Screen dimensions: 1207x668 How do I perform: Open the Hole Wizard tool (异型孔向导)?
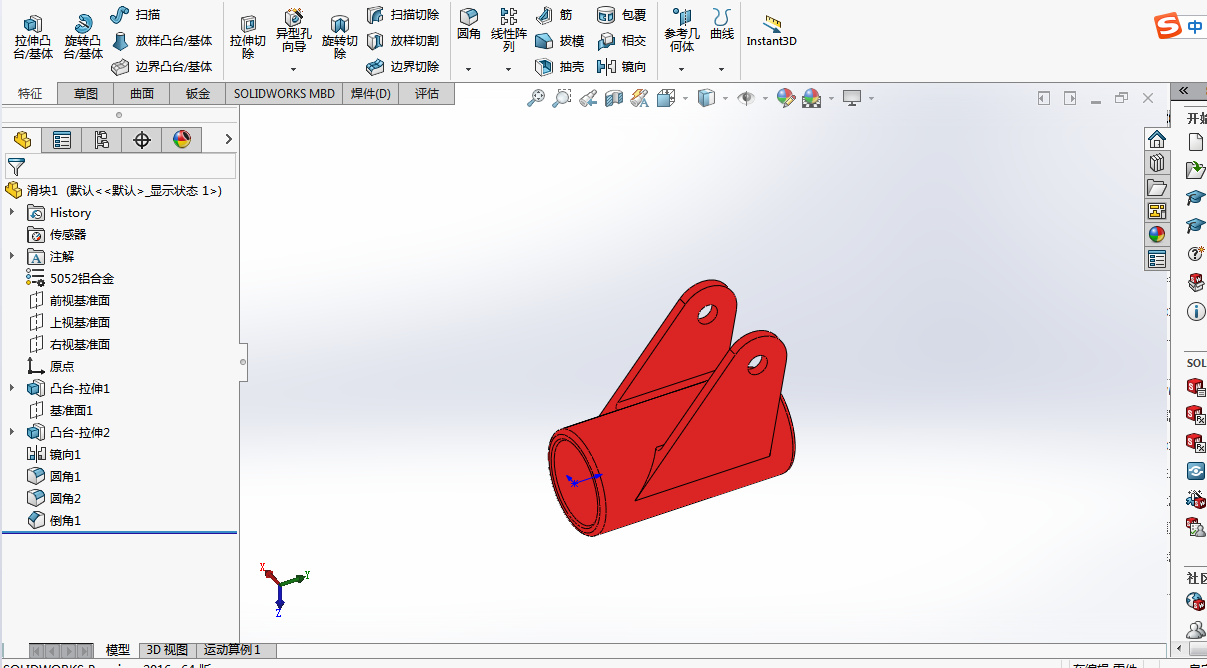[293, 30]
